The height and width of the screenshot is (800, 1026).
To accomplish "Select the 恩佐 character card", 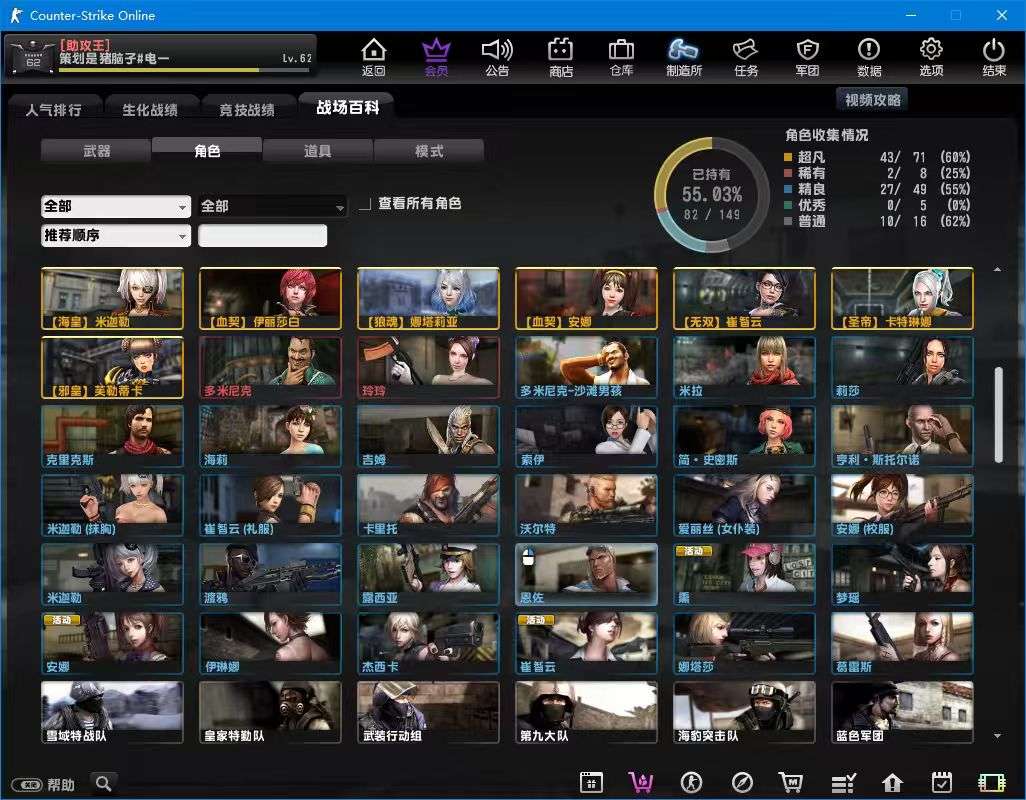I will pyautogui.click(x=586, y=574).
